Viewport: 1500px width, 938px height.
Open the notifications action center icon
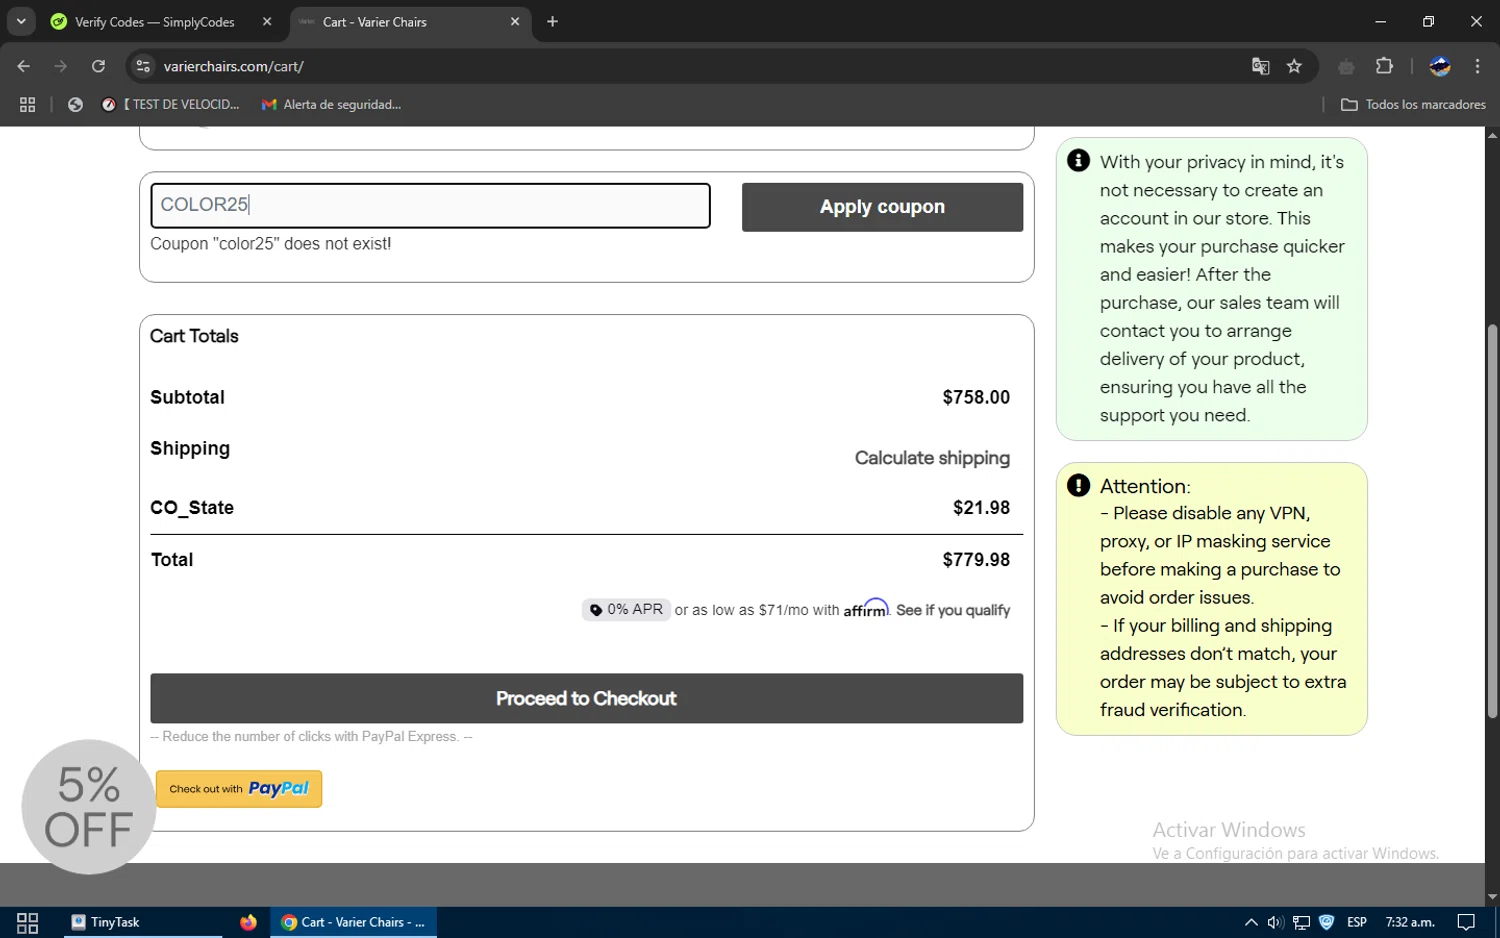point(1466,922)
